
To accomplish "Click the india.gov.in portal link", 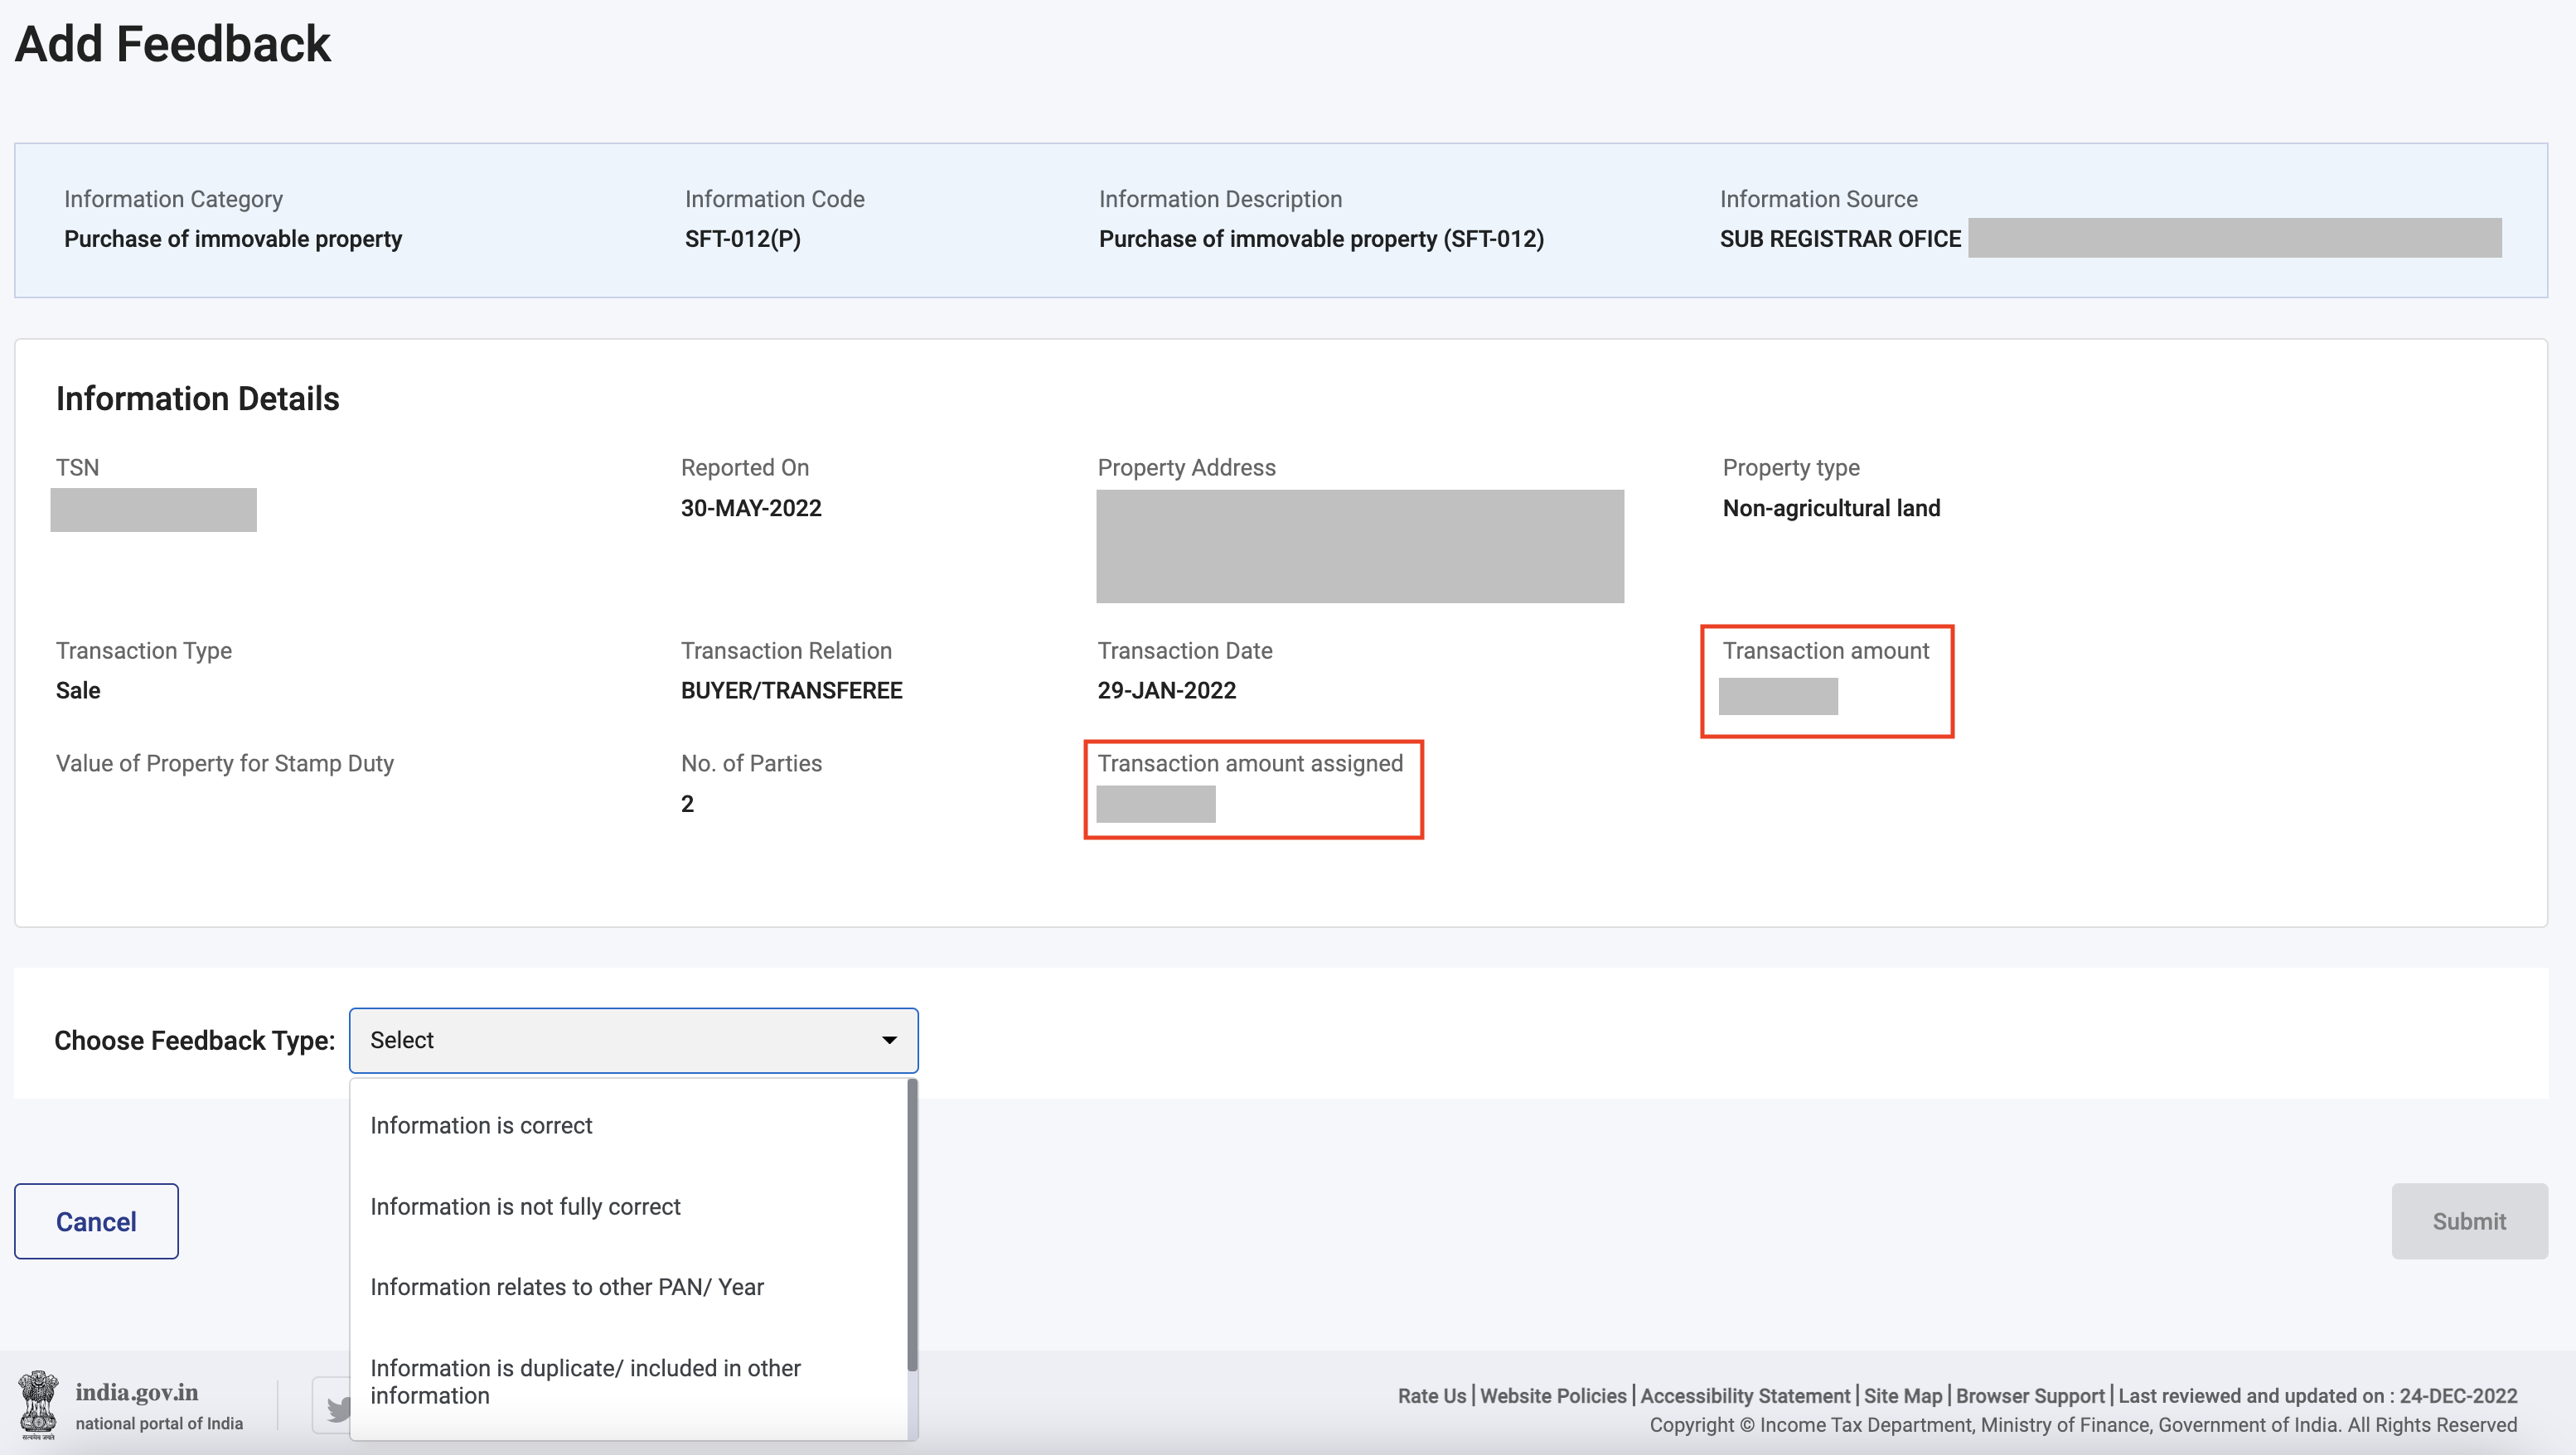I will [137, 1392].
